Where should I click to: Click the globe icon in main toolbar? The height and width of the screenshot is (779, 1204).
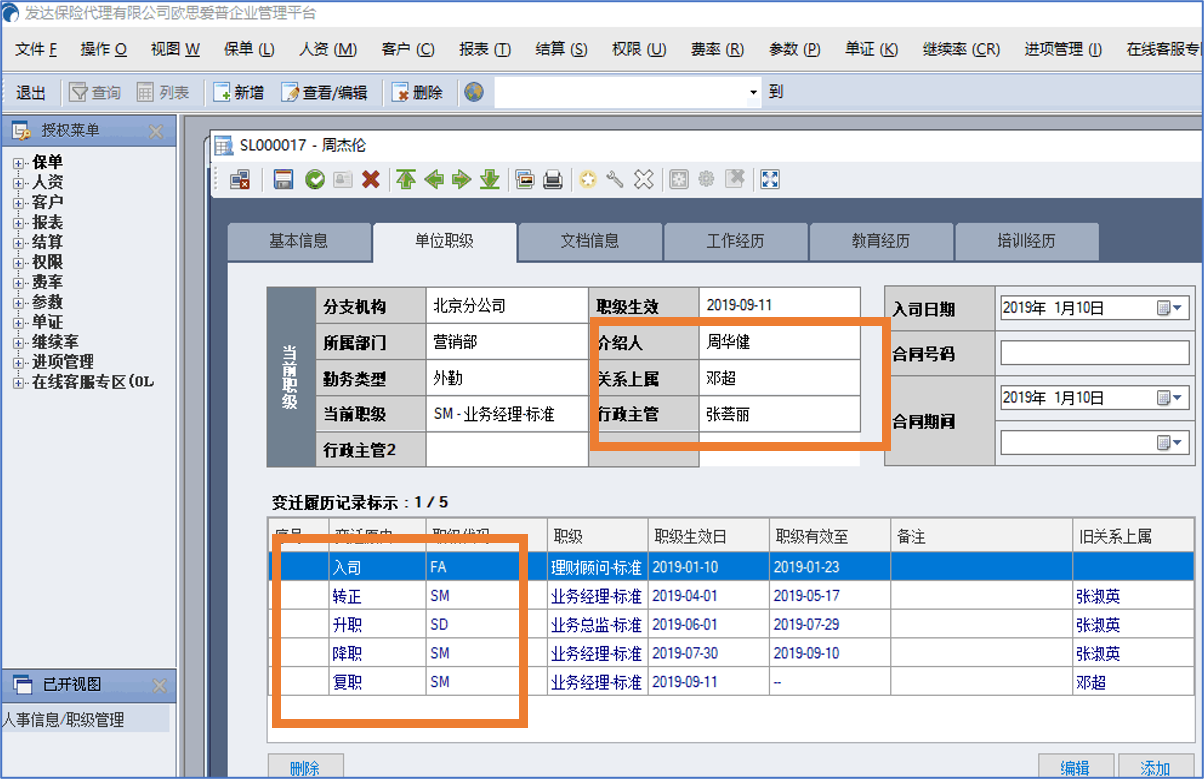tap(474, 92)
